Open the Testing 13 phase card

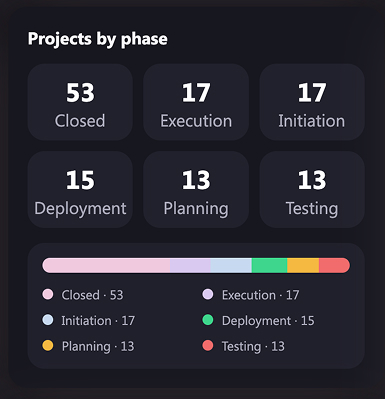(312, 189)
